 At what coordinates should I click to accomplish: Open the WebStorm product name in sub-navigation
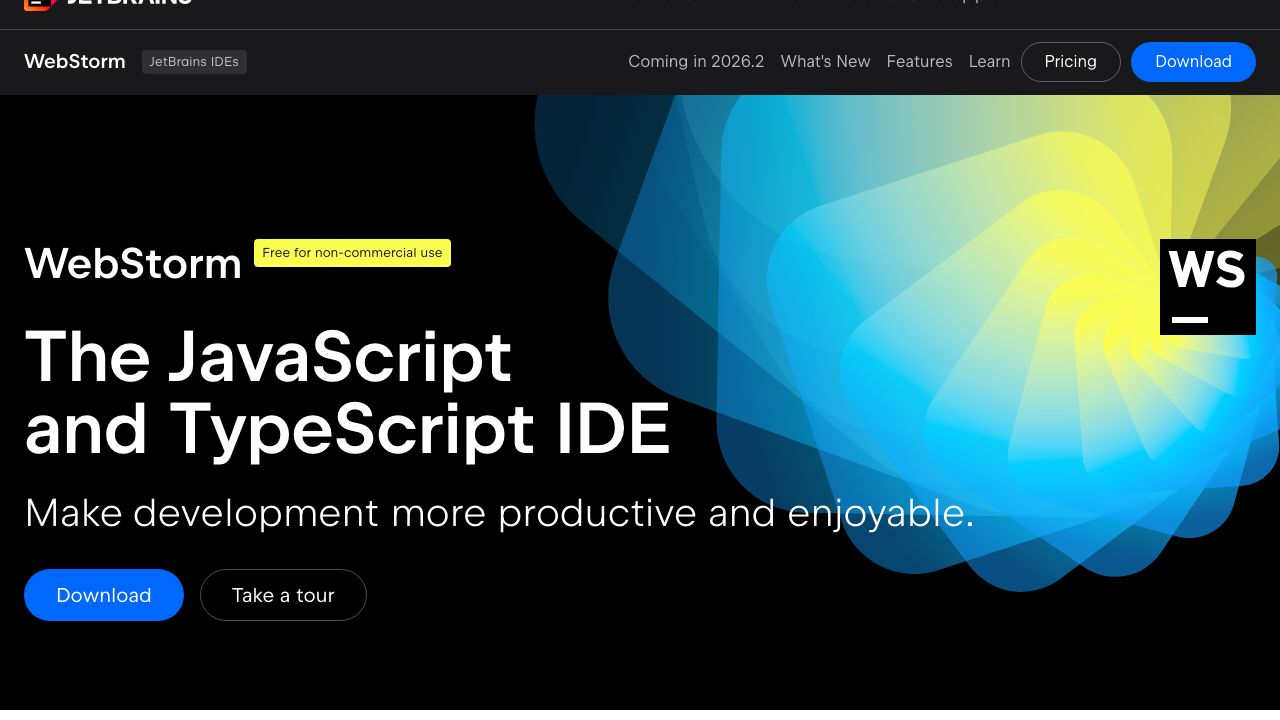75,62
